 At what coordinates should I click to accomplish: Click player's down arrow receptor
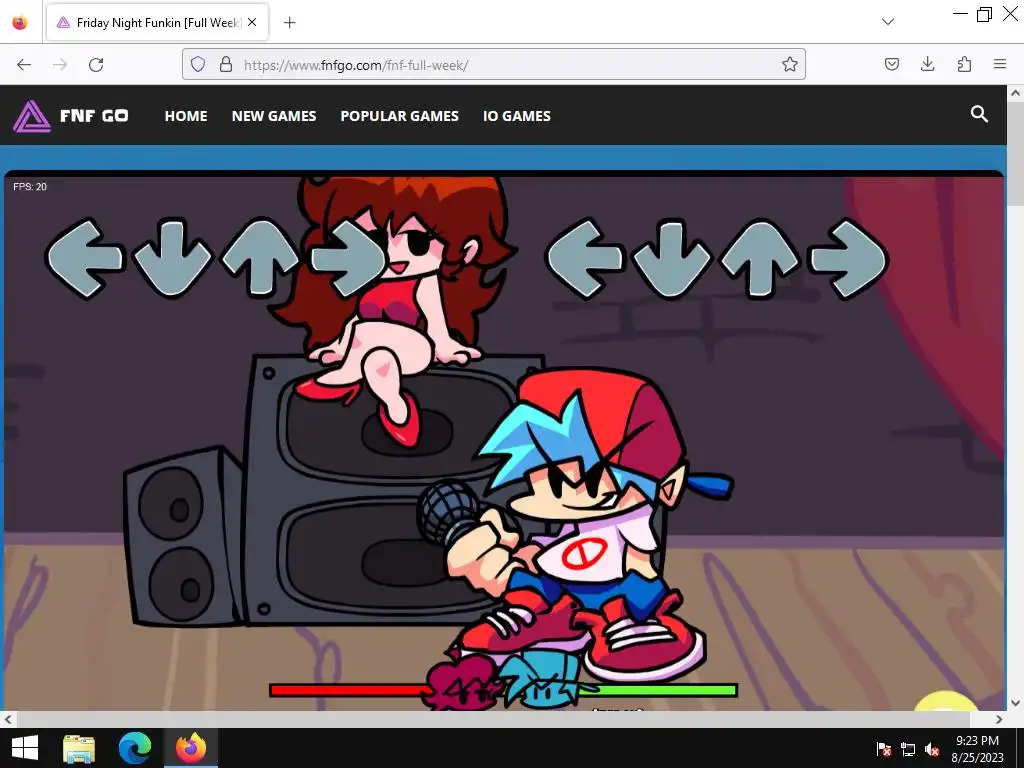coord(672,259)
